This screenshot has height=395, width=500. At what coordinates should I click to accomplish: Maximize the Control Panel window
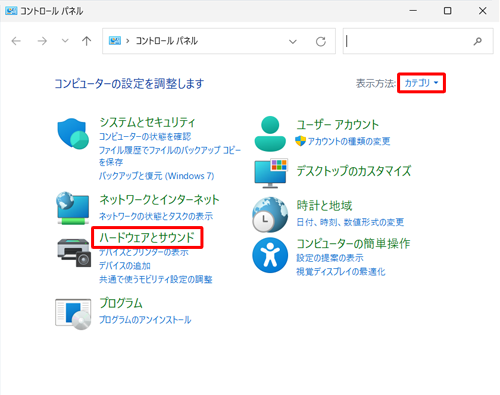[x=448, y=11]
